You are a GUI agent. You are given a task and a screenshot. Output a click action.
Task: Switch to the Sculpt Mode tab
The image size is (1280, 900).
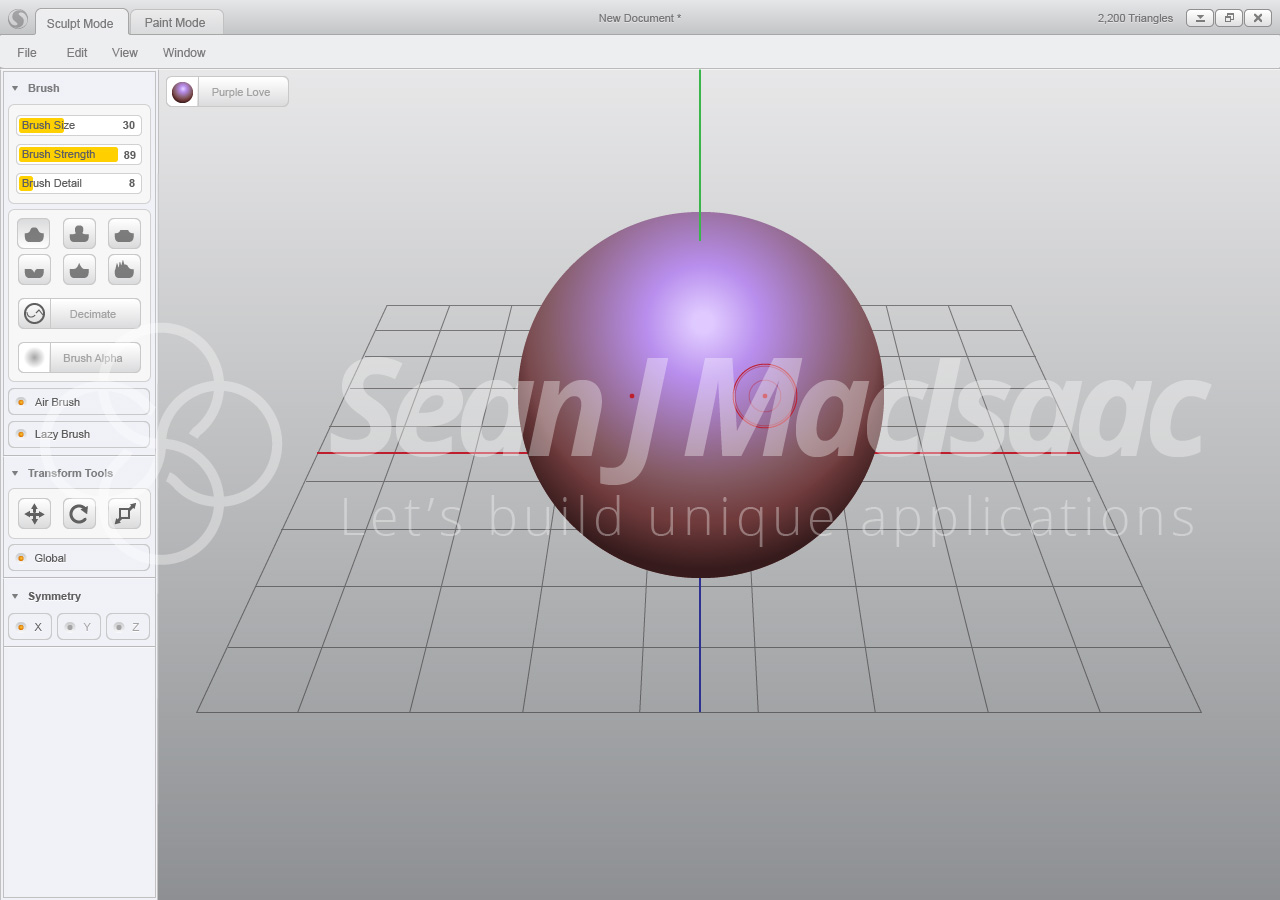(80, 23)
